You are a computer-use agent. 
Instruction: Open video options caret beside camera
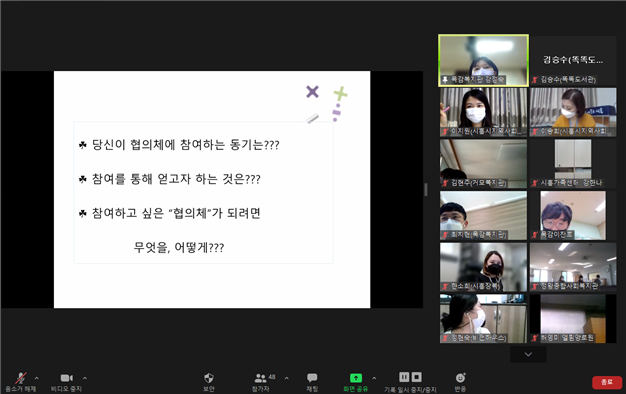85,378
